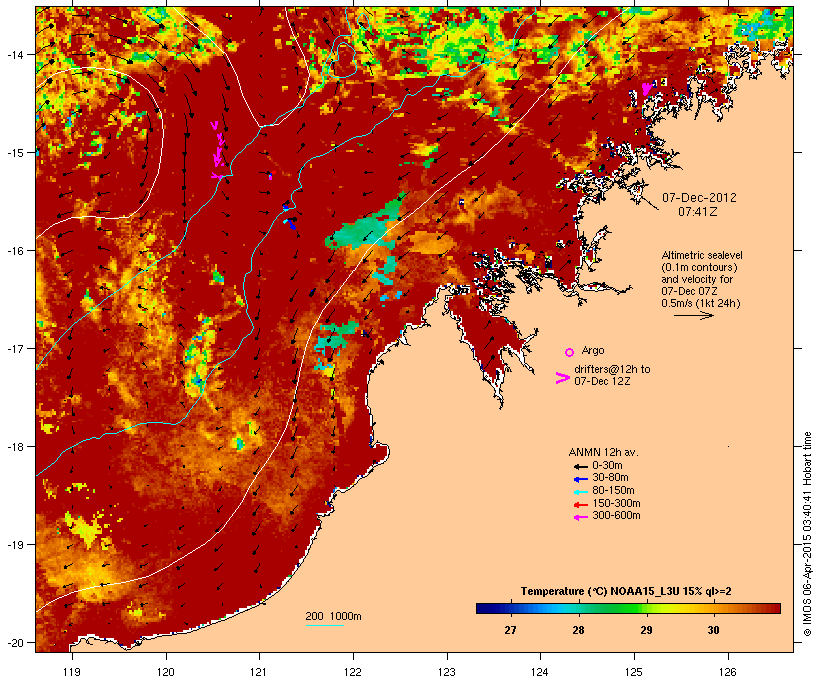The height and width of the screenshot is (680, 820).
Task: Click the '80-150m' depth label
Action: [x=613, y=491]
